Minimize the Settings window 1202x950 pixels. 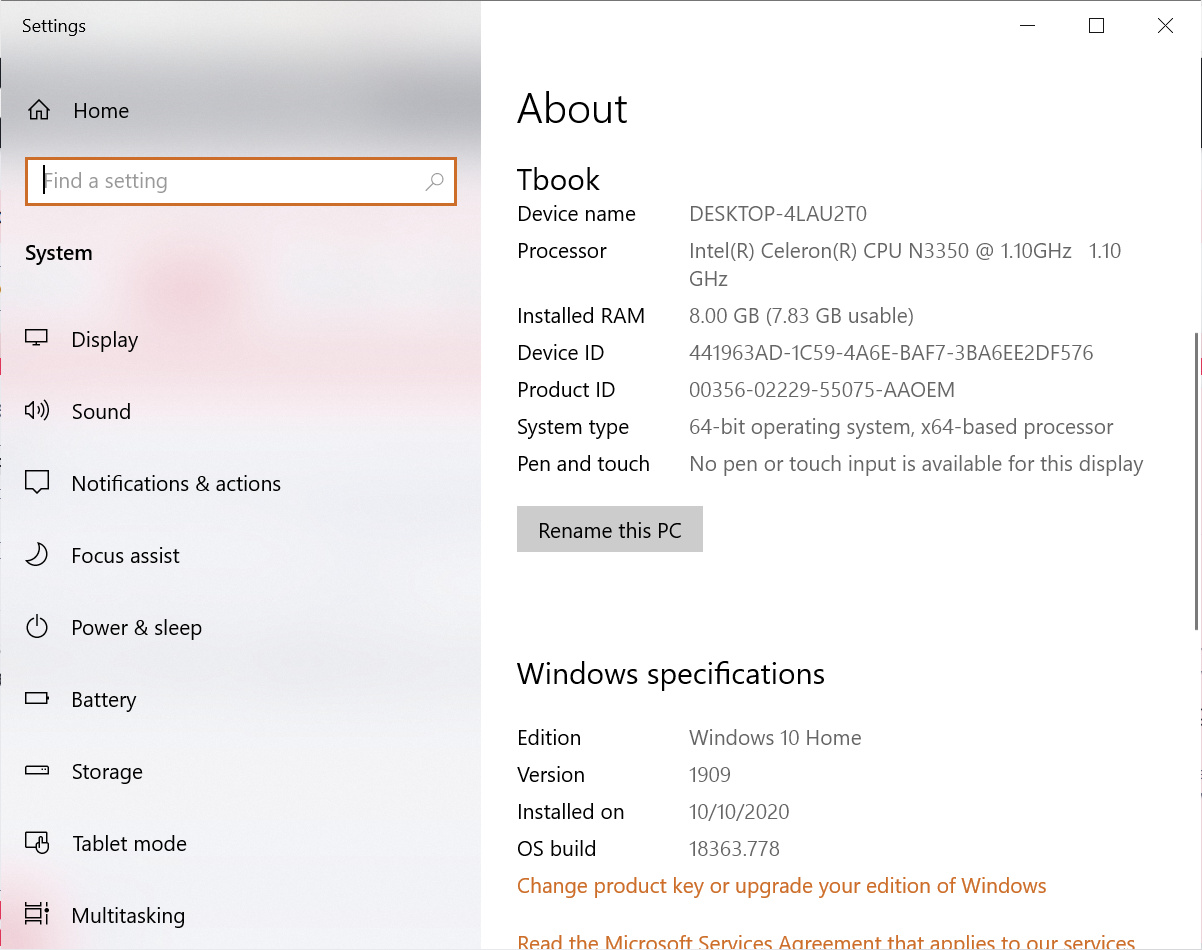point(1027,26)
